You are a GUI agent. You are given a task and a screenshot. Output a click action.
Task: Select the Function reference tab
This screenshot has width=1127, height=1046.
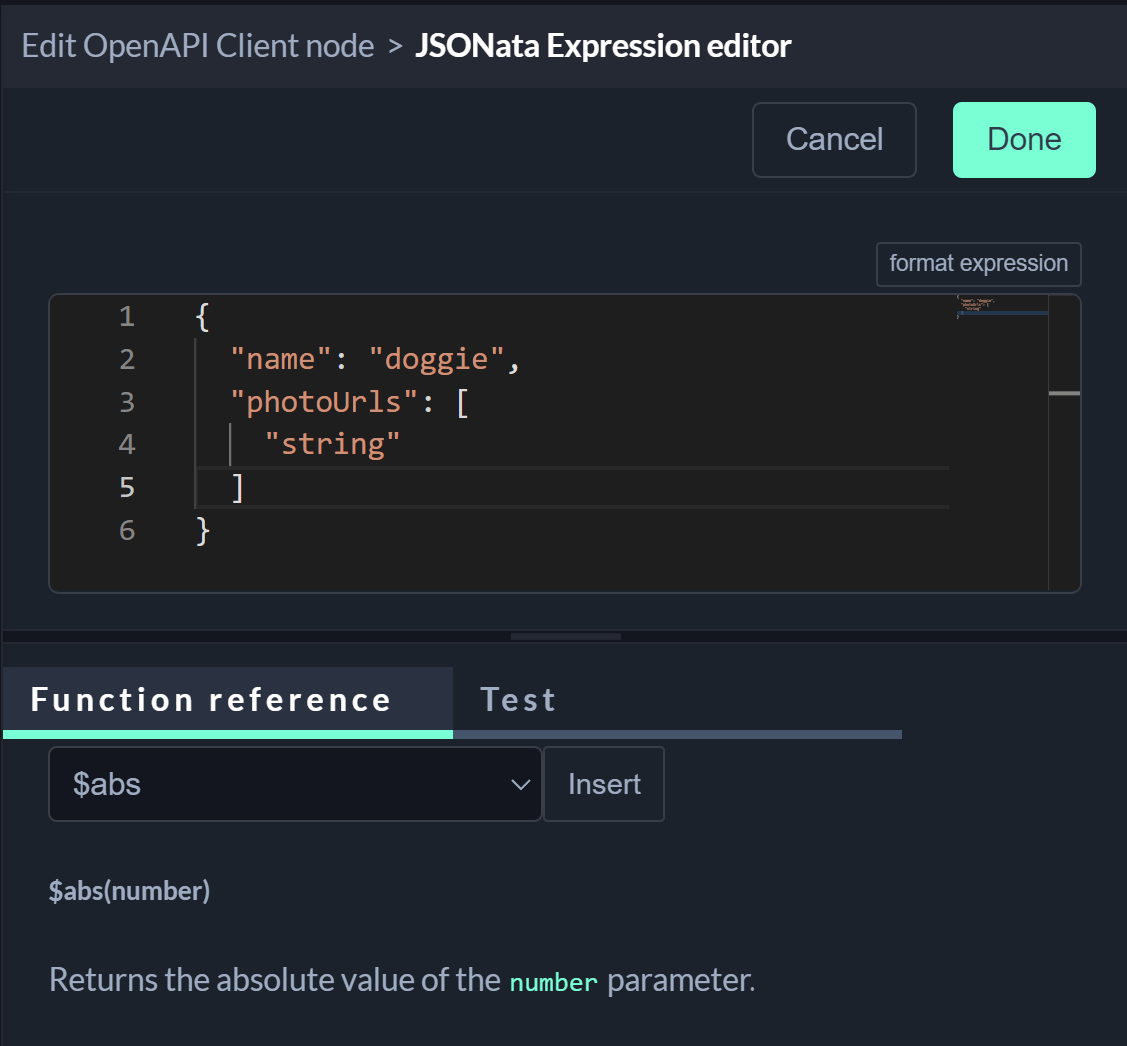click(x=211, y=700)
